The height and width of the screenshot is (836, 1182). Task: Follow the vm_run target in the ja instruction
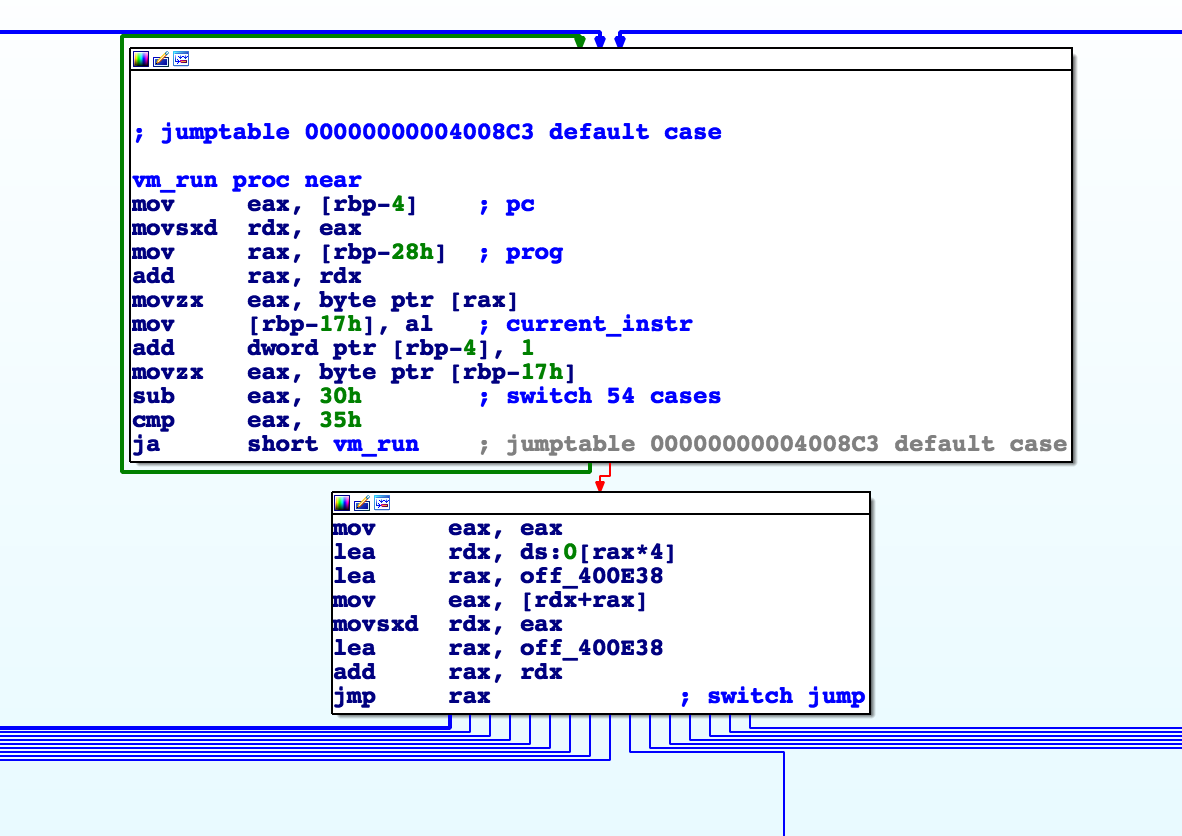[x=375, y=444]
